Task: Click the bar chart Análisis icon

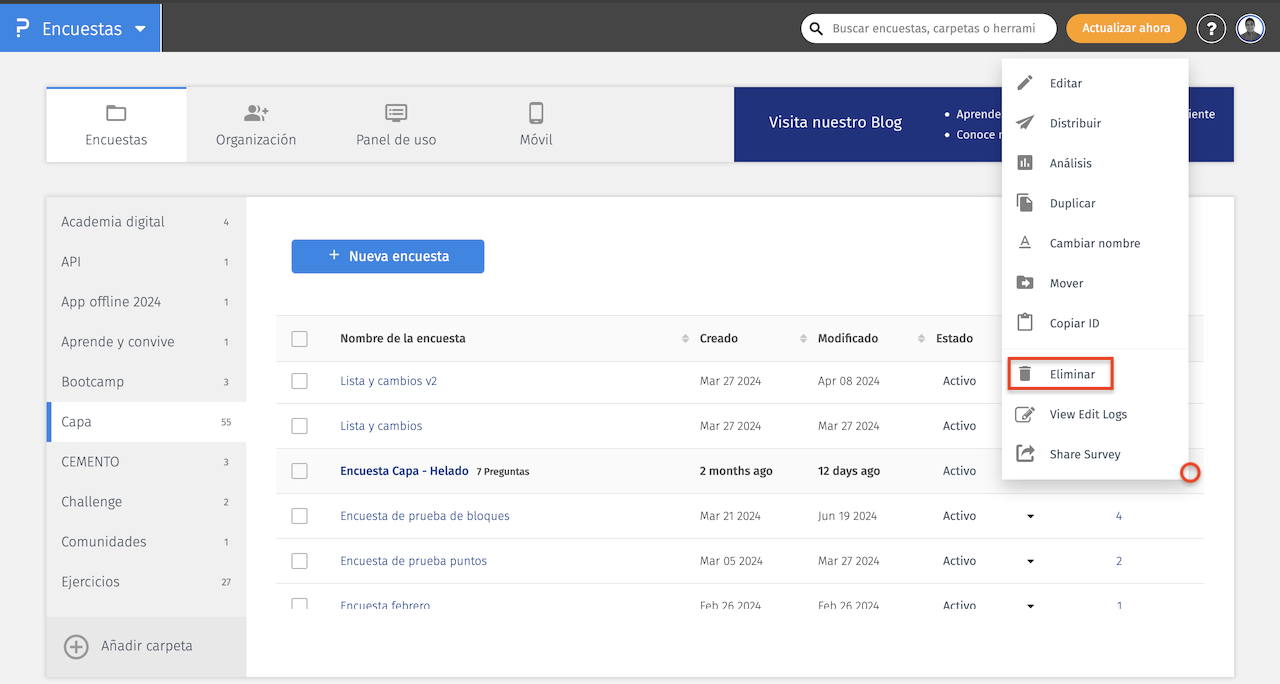Action: [x=1025, y=163]
